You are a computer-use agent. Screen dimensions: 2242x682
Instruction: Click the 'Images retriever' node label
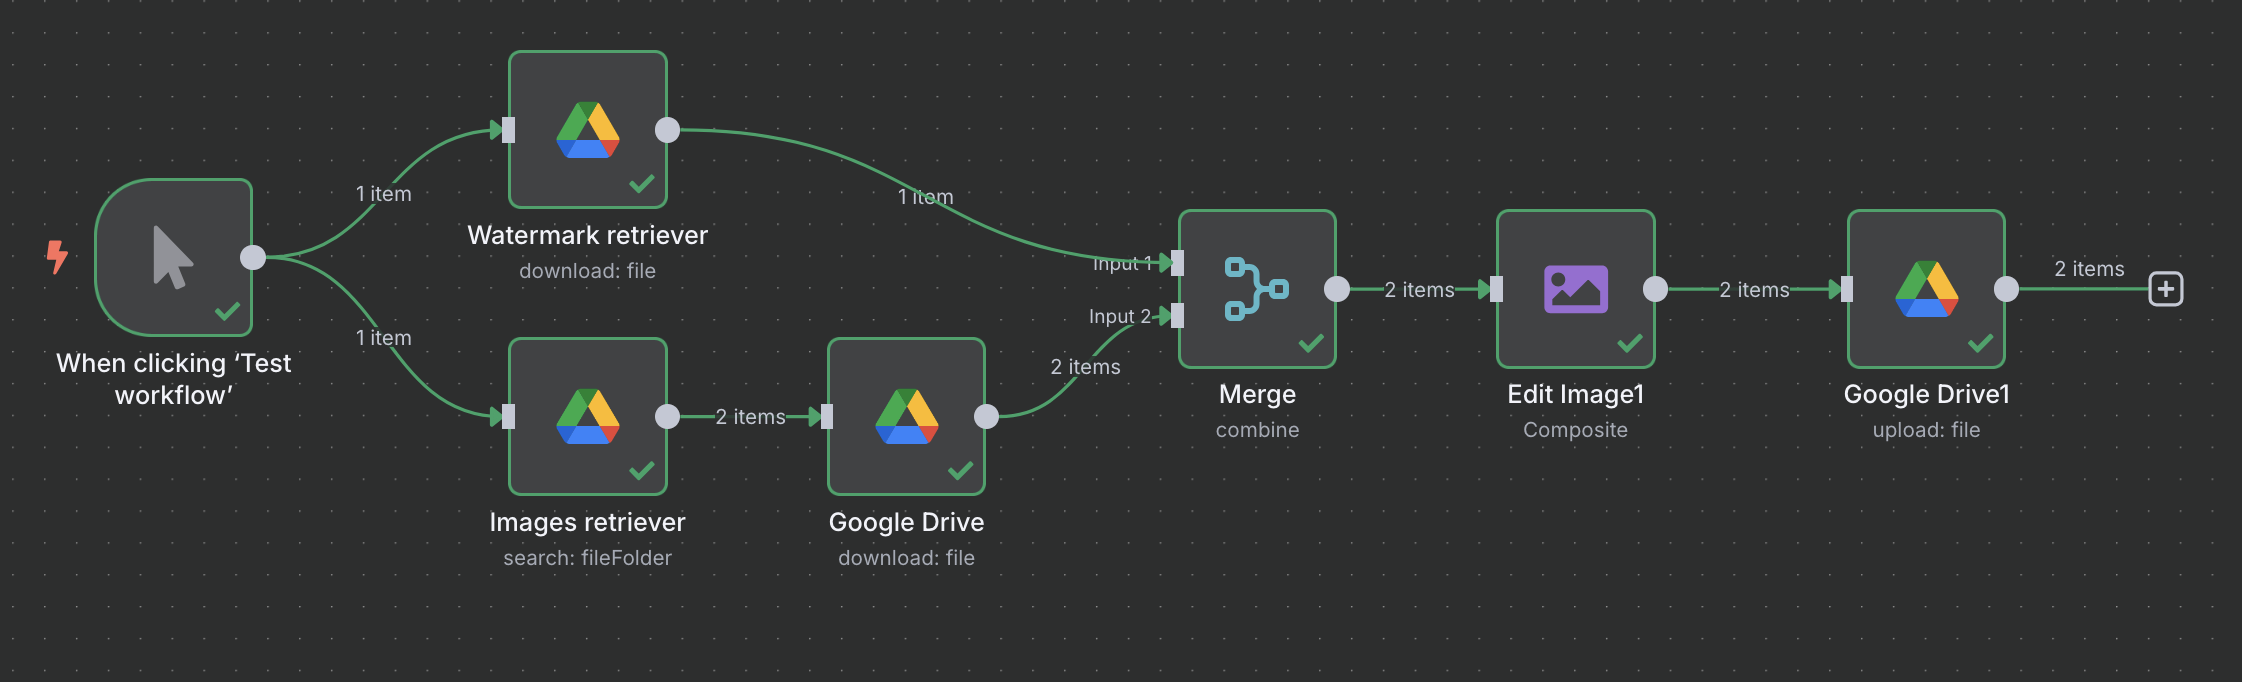[x=588, y=522]
